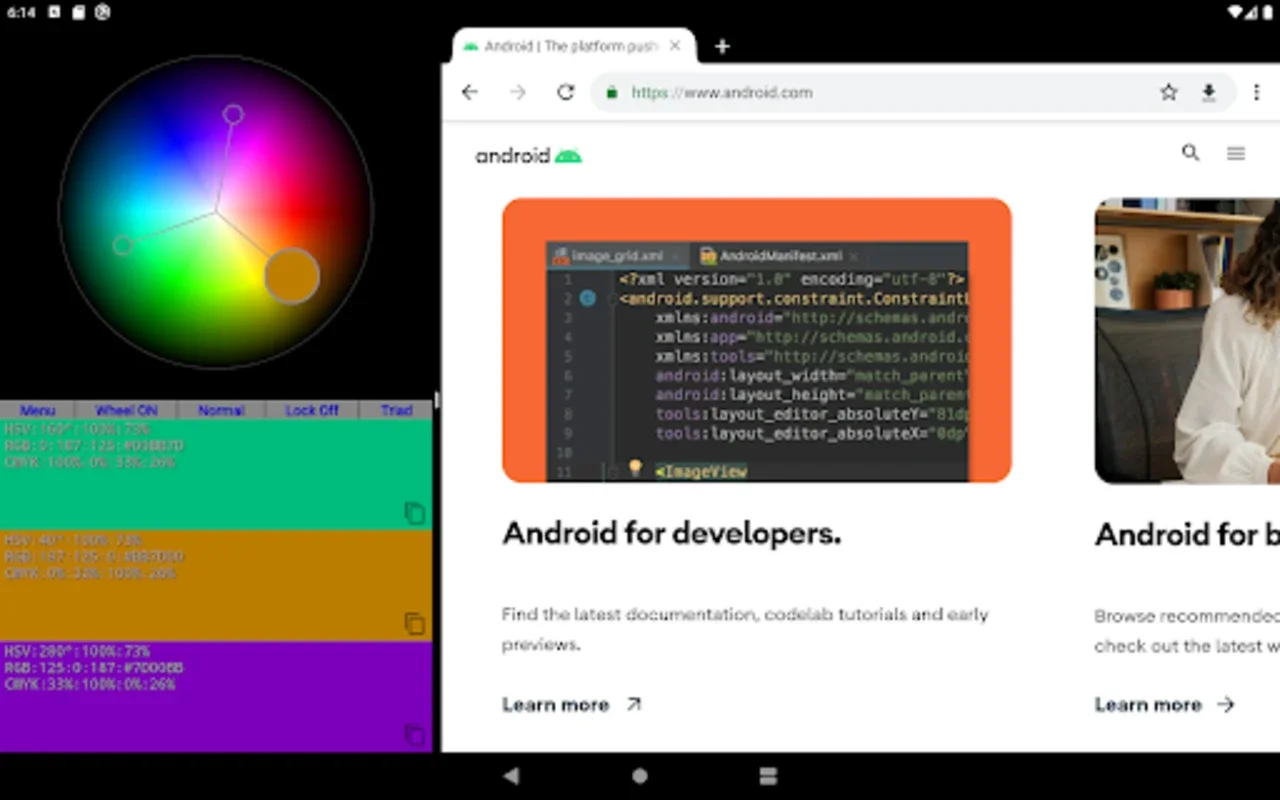Tap the wifi status icon
This screenshot has width=1280, height=800.
click(1236, 12)
